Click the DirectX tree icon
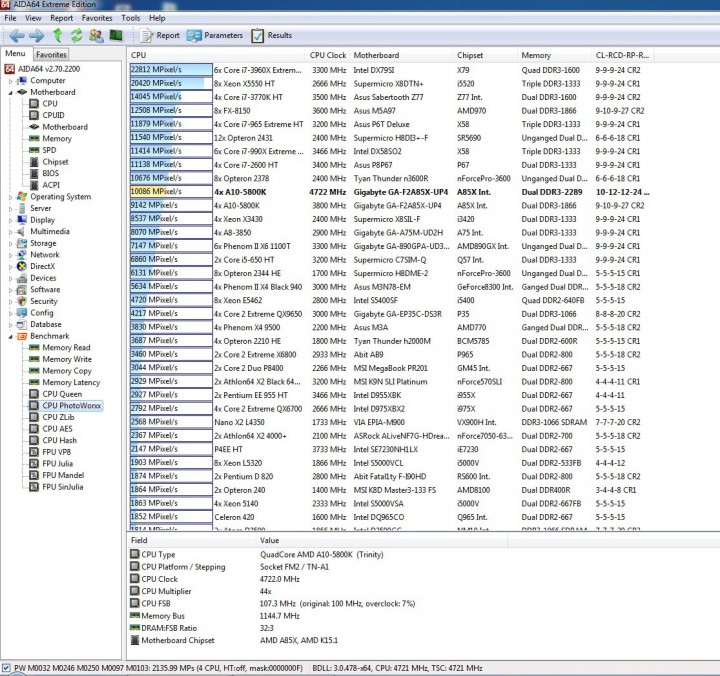The width and height of the screenshot is (720, 676). tap(22, 266)
